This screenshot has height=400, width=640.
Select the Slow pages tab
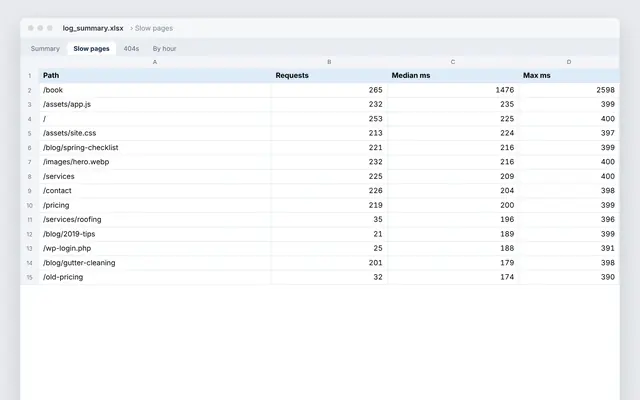point(91,49)
